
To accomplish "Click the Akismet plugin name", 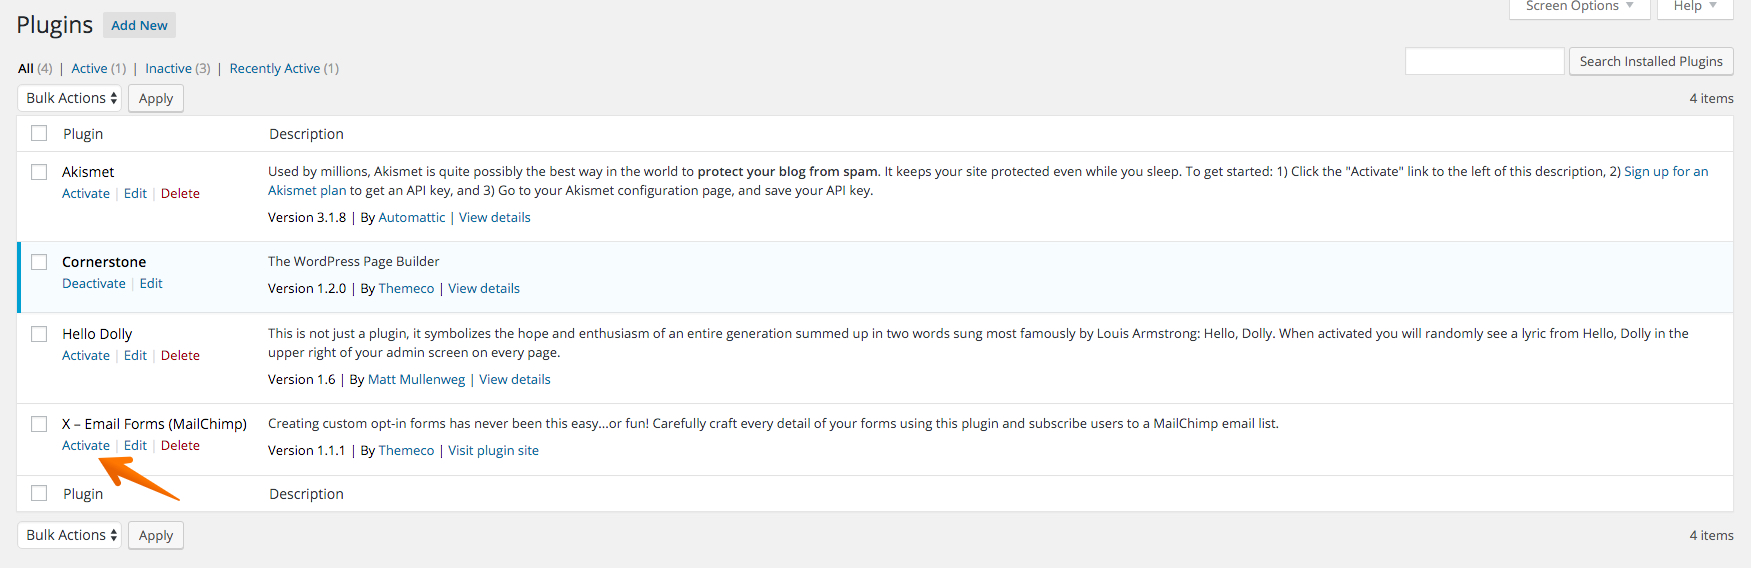I will pyautogui.click(x=88, y=172).
